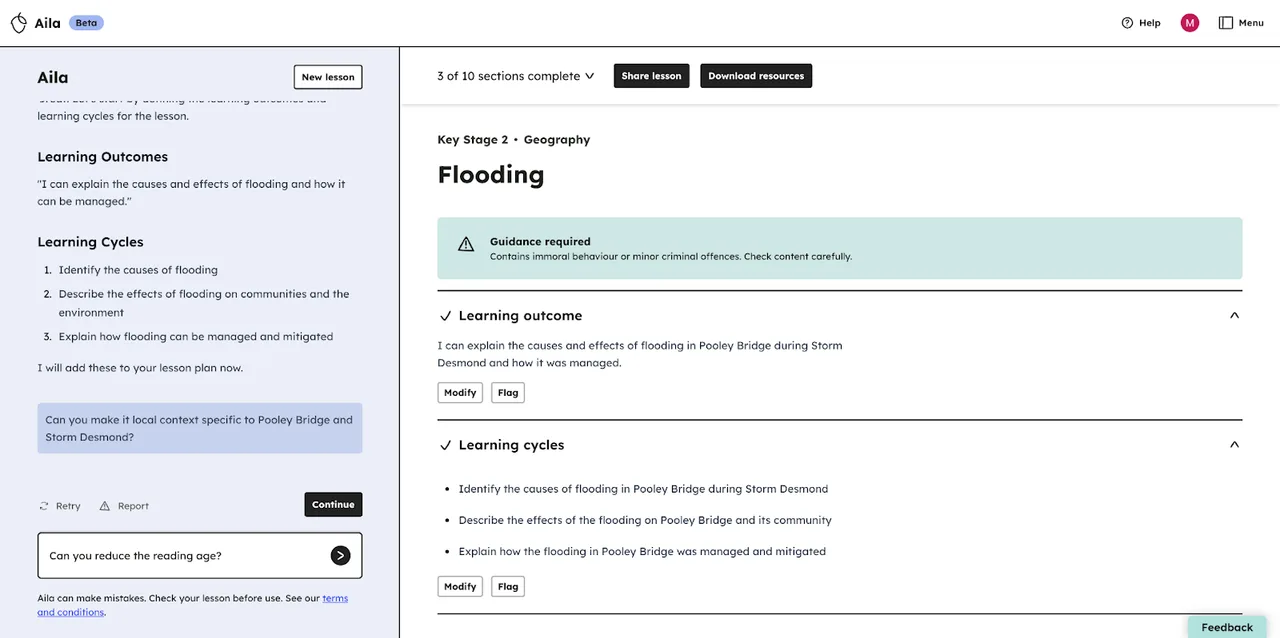Viewport: 1280px width, 638px height.
Task: Click the Guidance required heading text
Action: click(x=540, y=242)
